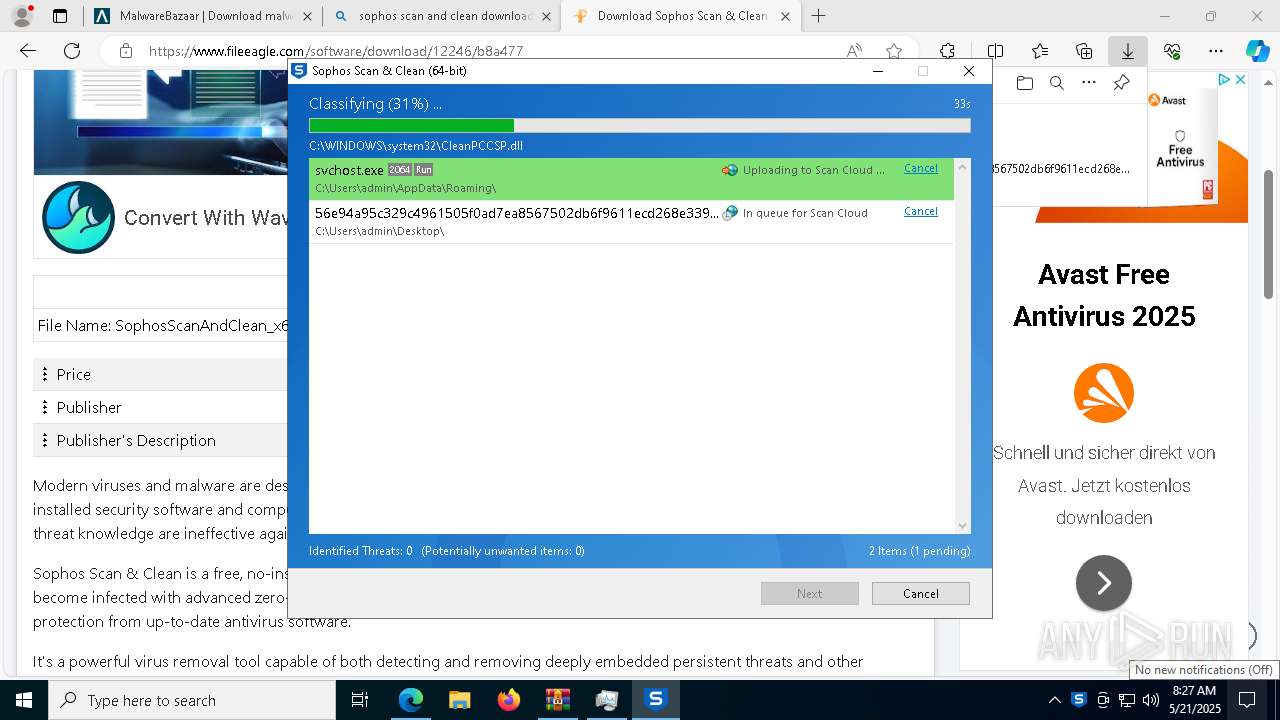Search downloads in the Downloads panel

tap(1056, 83)
